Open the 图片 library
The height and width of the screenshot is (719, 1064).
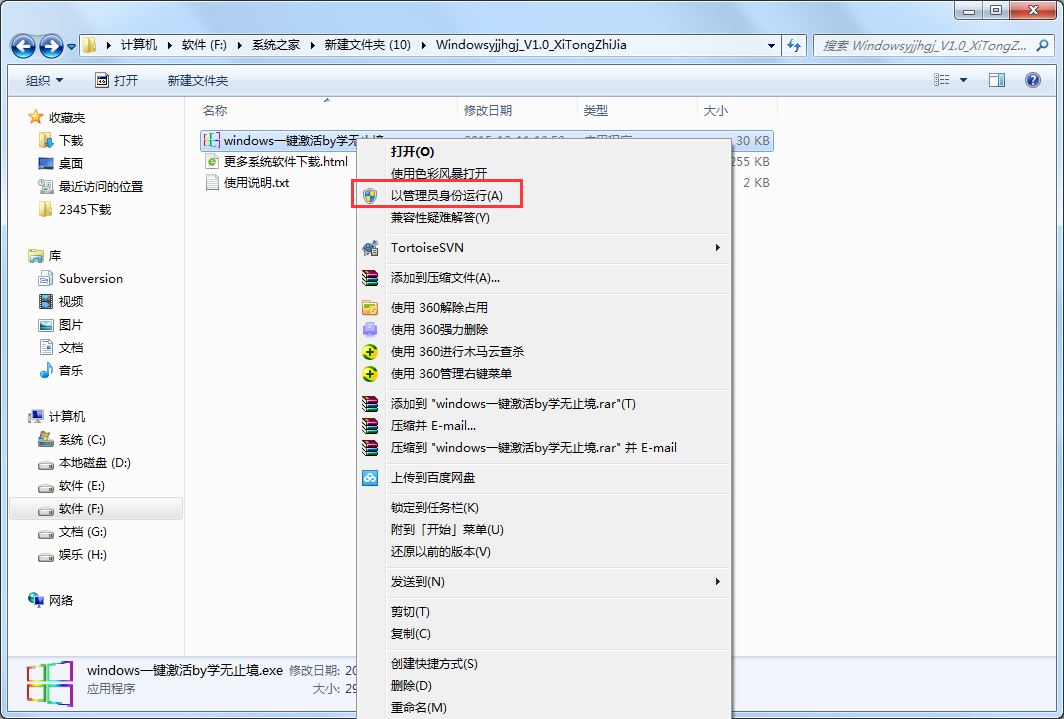point(60,325)
